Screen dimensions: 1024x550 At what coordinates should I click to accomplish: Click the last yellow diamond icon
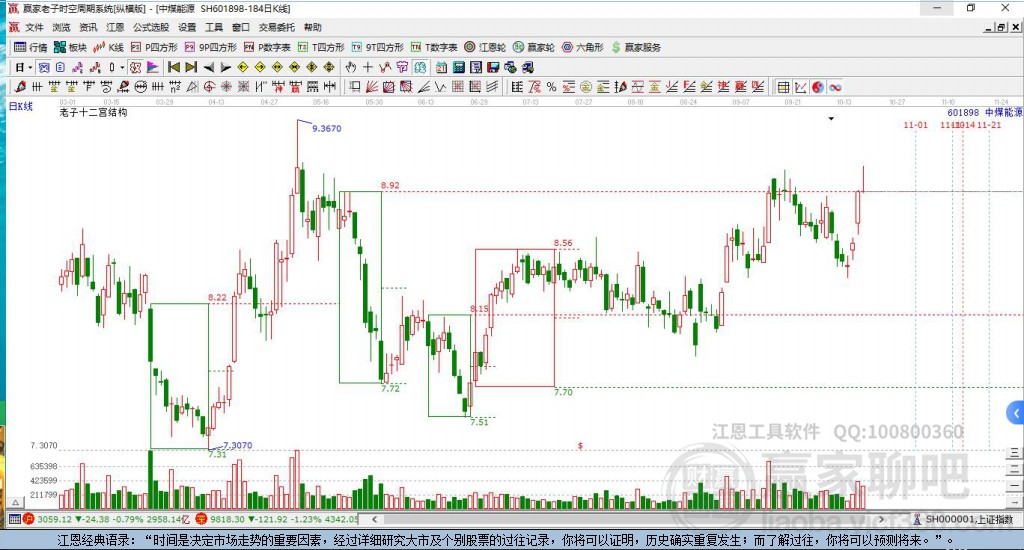pyautogui.click(x=329, y=67)
